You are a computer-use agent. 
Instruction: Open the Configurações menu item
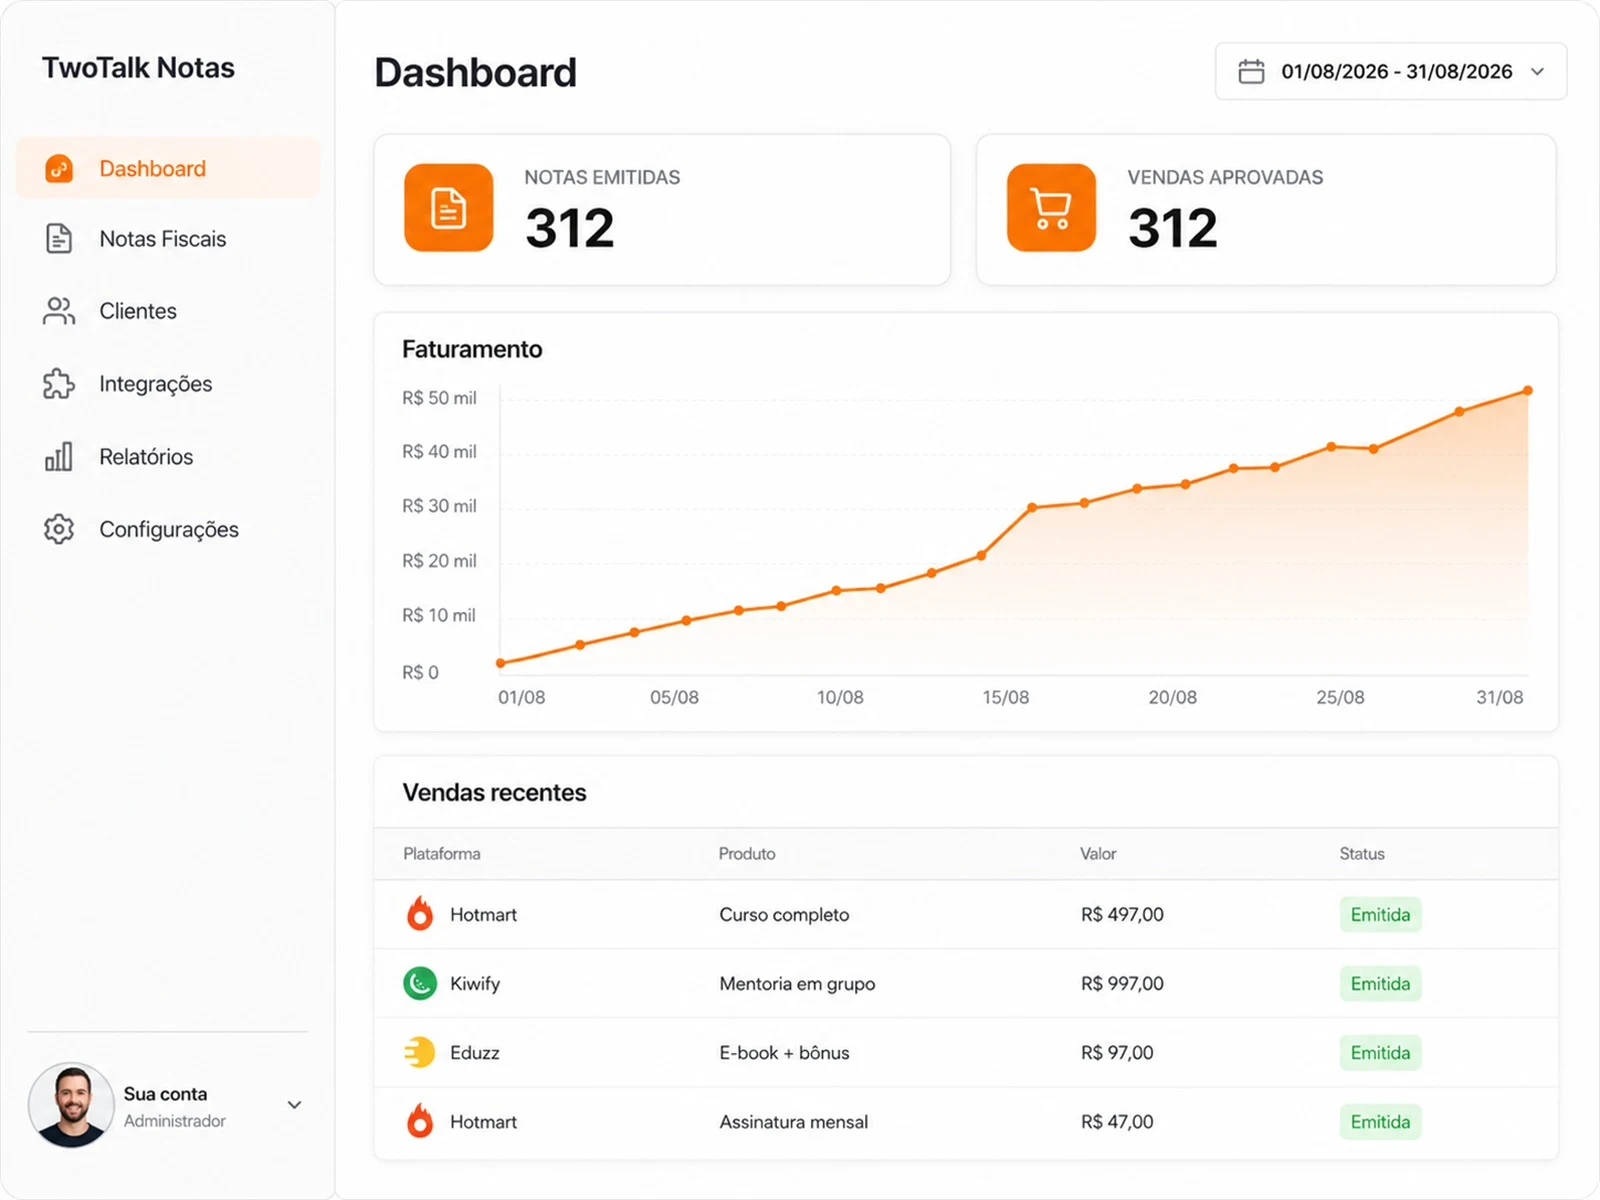(168, 529)
